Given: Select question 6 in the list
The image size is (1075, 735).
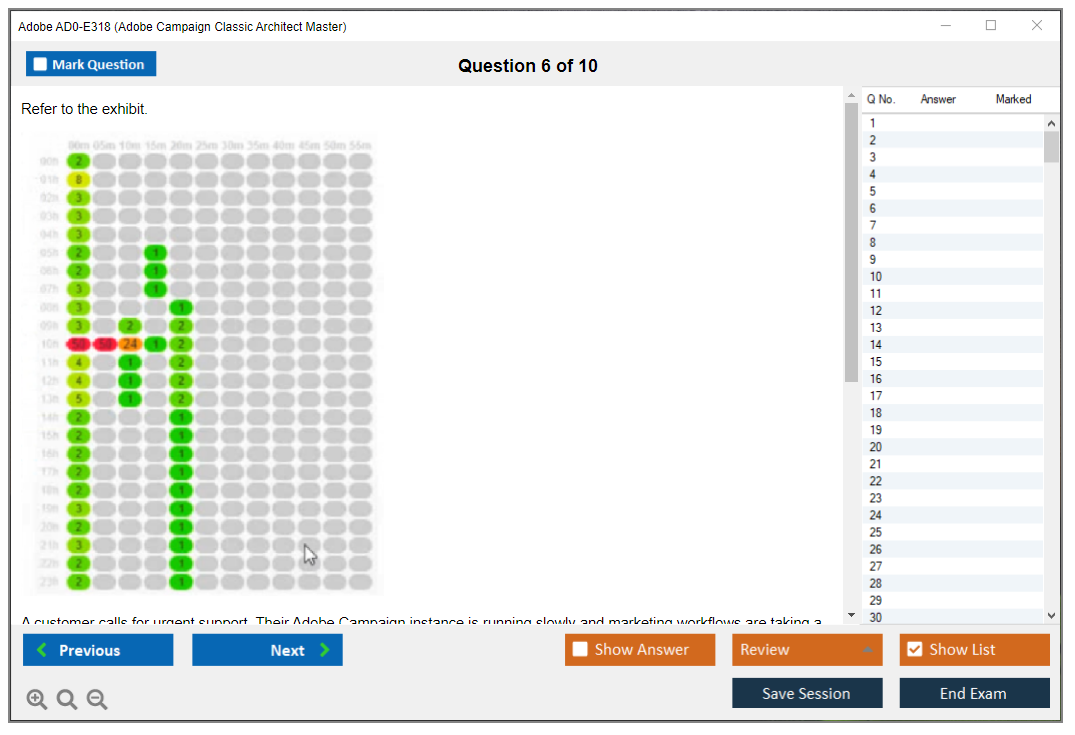Looking at the screenshot, I should [873, 208].
